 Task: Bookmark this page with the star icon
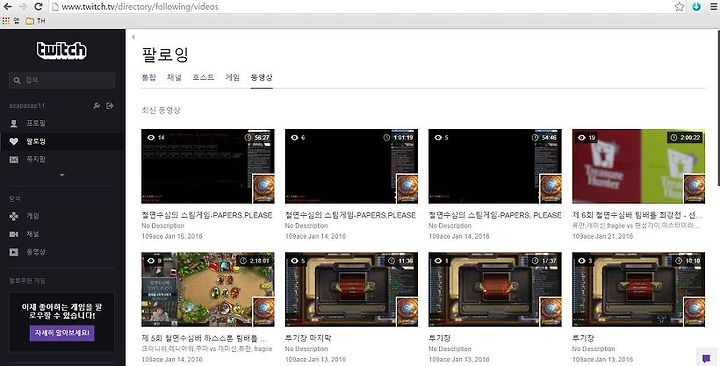pyautogui.click(x=680, y=6)
